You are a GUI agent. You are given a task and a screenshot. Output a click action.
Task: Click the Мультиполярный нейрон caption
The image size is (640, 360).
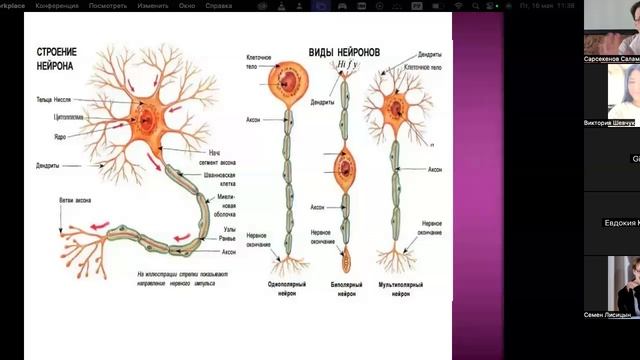point(401,289)
